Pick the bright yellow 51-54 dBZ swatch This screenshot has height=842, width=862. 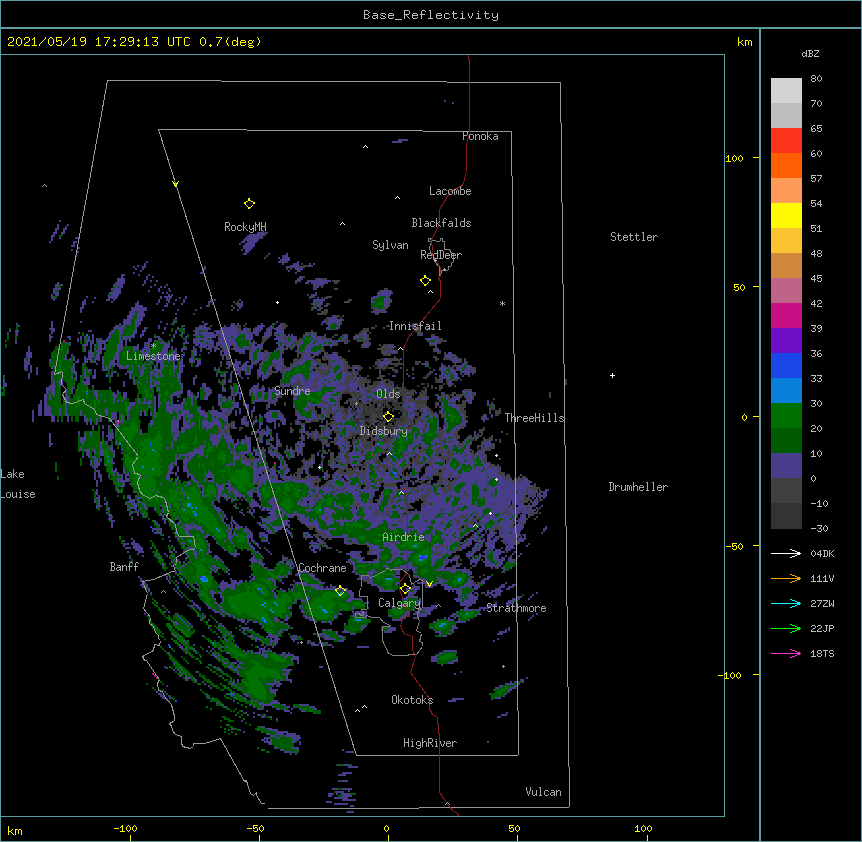coord(786,215)
